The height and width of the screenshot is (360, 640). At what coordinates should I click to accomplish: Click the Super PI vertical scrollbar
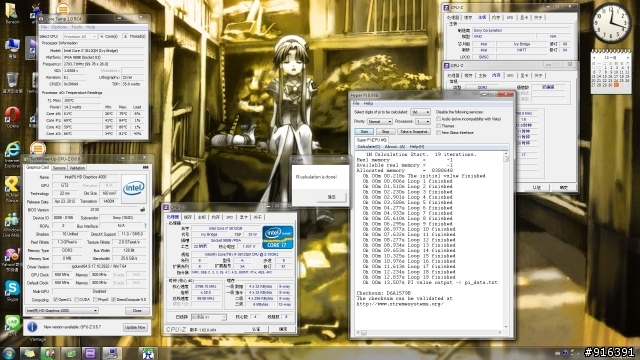506,240
